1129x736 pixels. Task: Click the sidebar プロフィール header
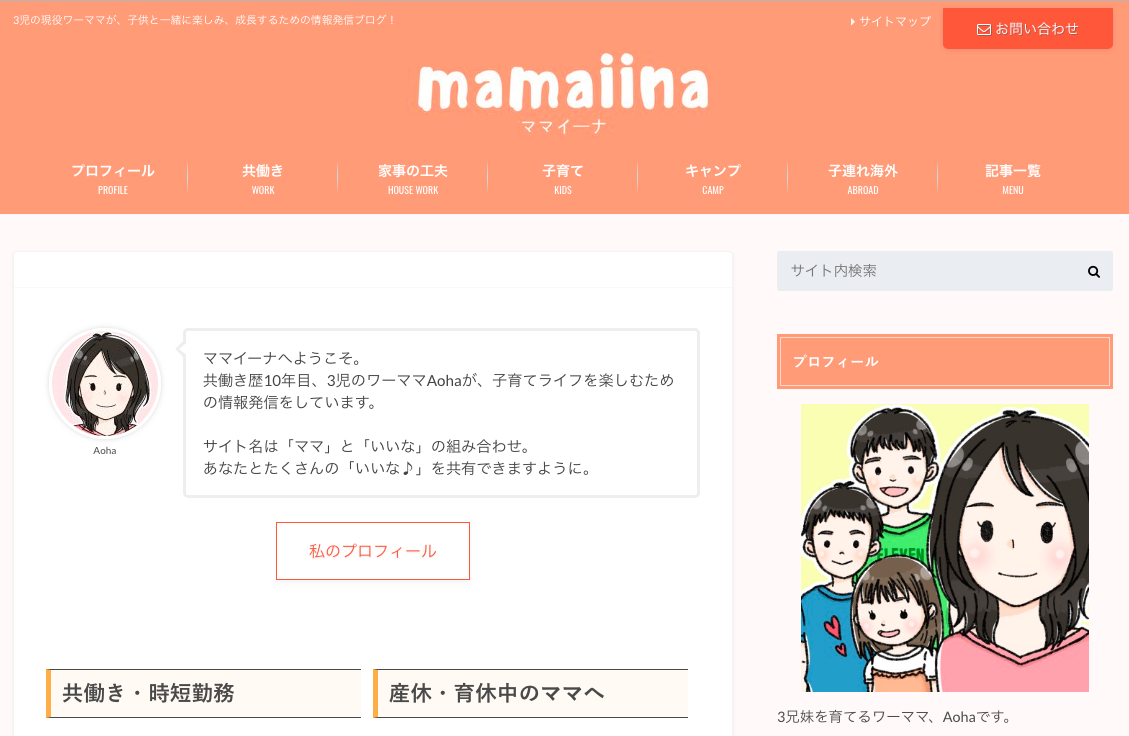(945, 362)
